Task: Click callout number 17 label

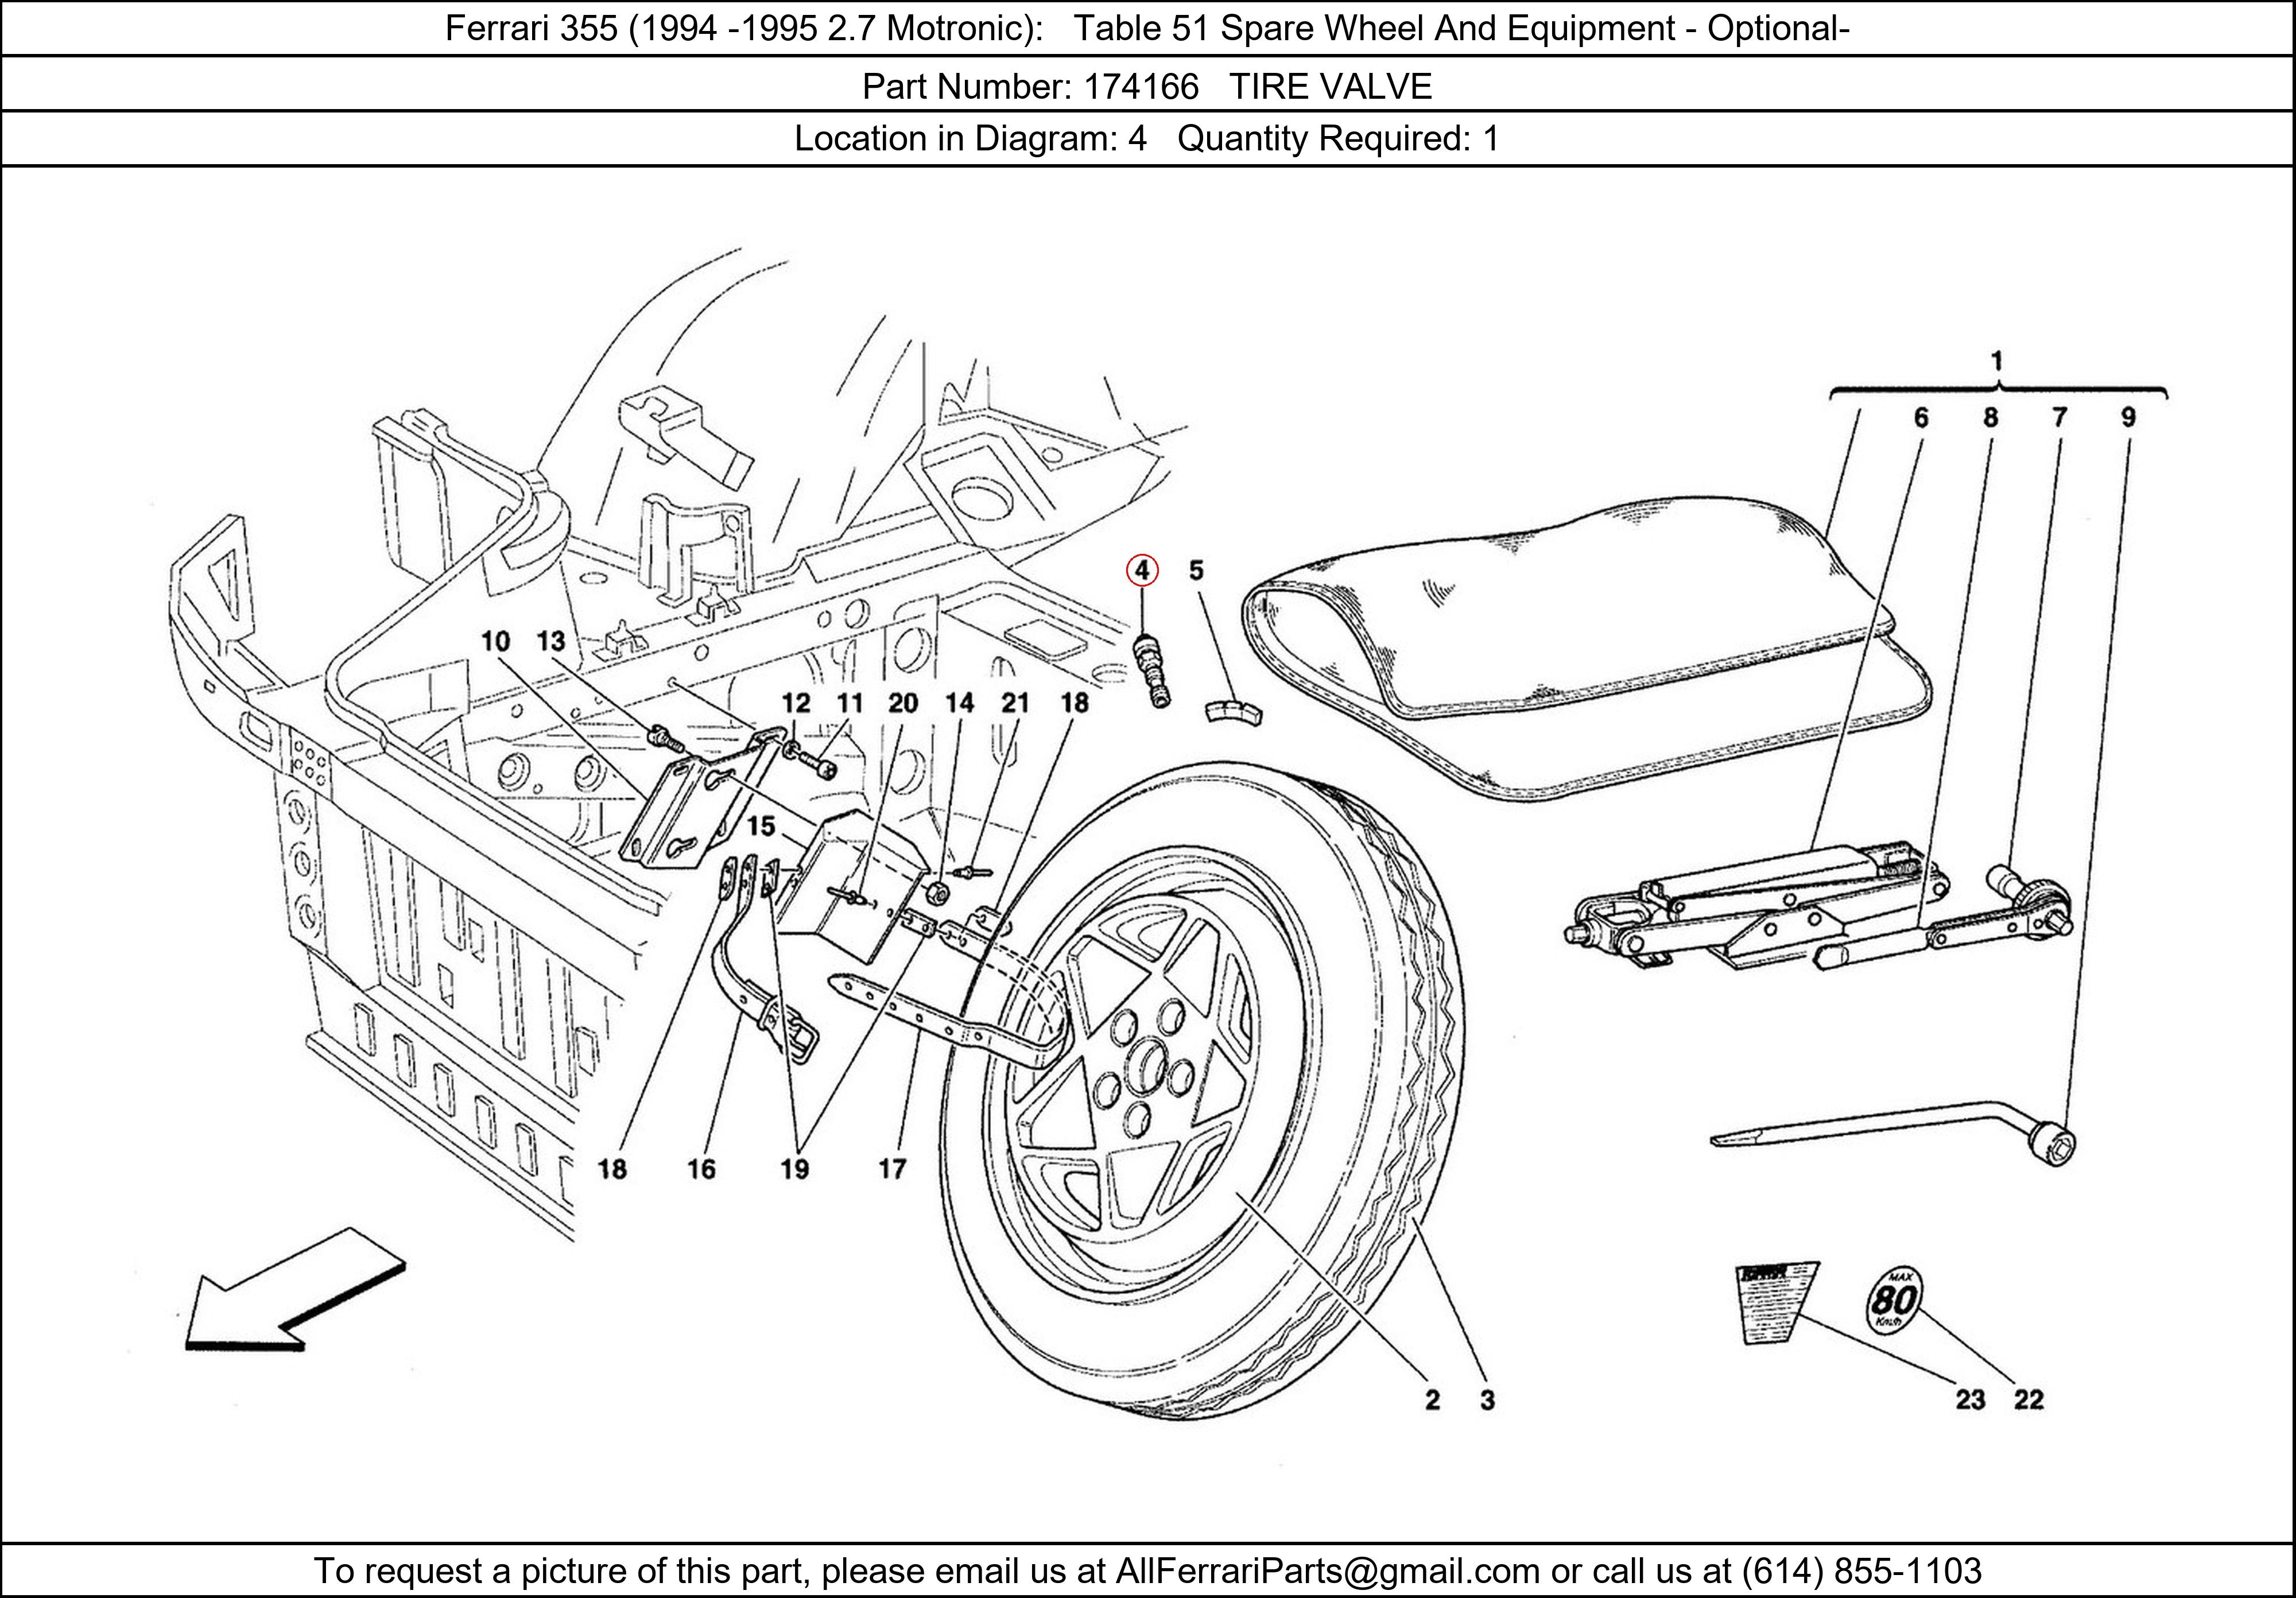Action: pos(892,1169)
